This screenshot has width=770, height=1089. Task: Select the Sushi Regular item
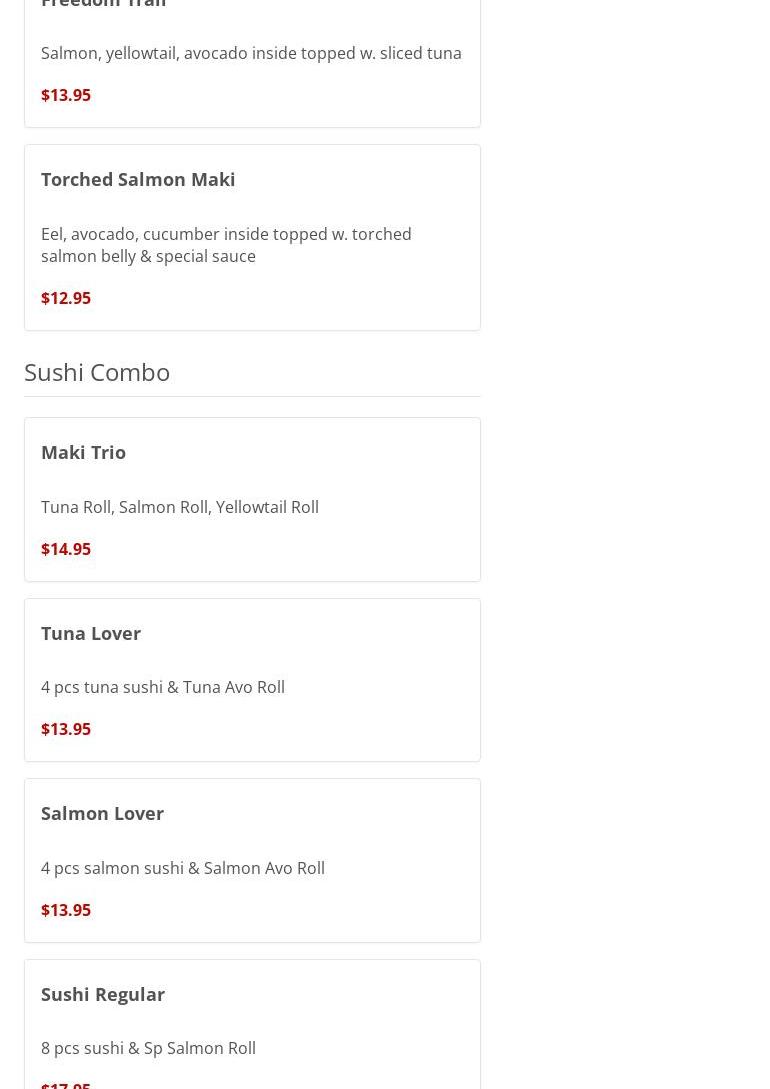[x=103, y=994]
